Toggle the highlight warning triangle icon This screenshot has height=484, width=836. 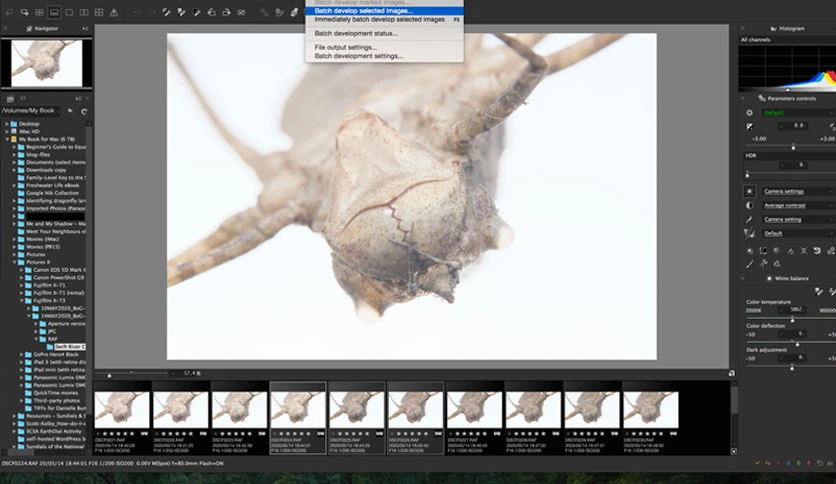coord(114,12)
